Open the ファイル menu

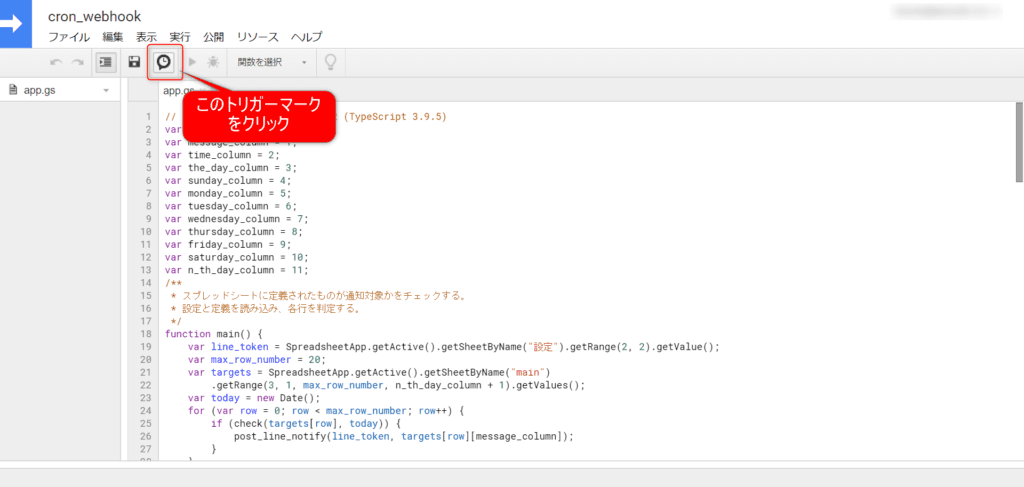68,37
